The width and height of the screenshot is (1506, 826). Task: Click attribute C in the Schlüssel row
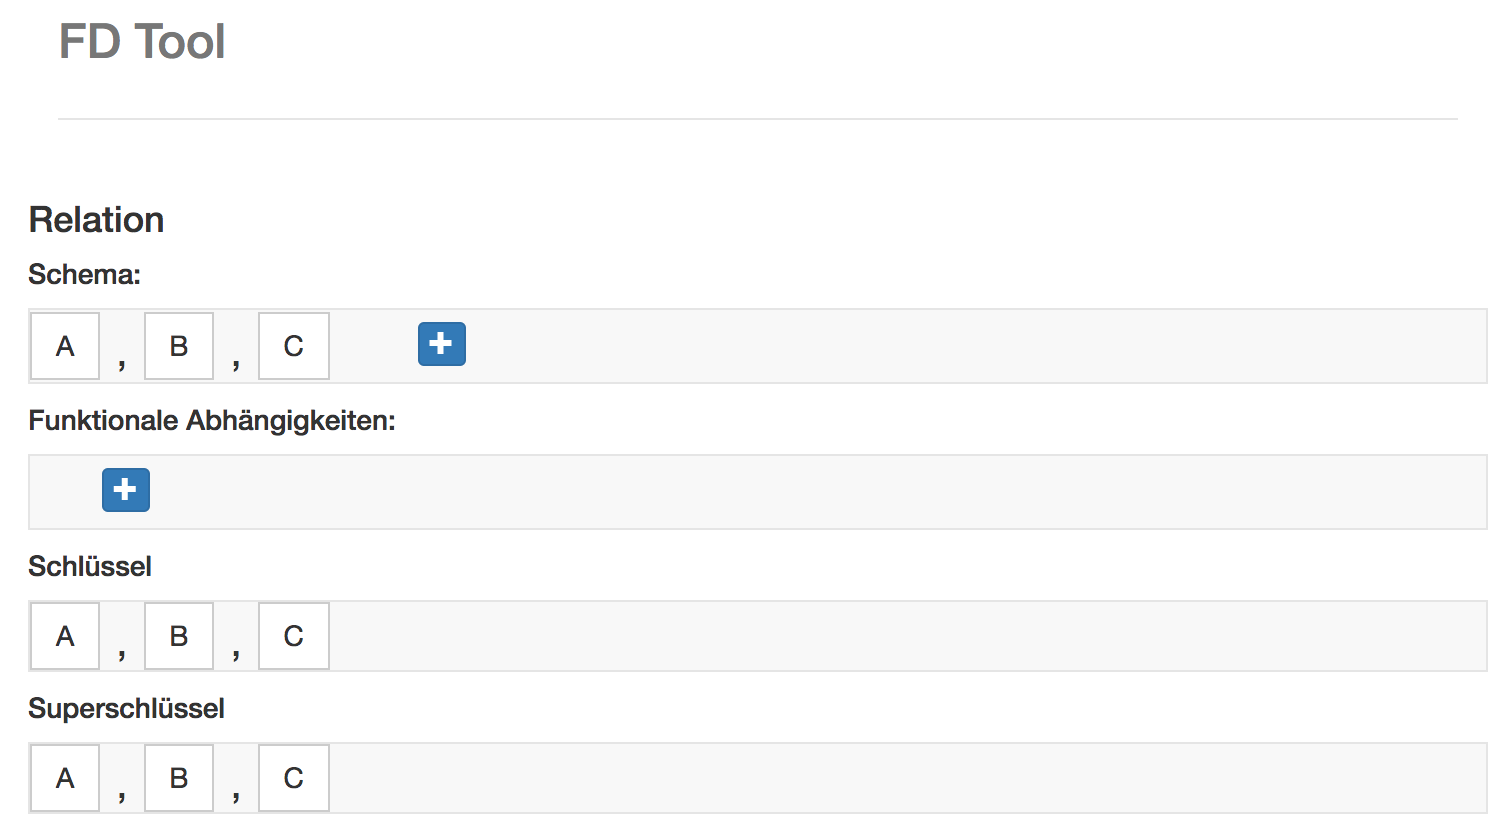[293, 636]
